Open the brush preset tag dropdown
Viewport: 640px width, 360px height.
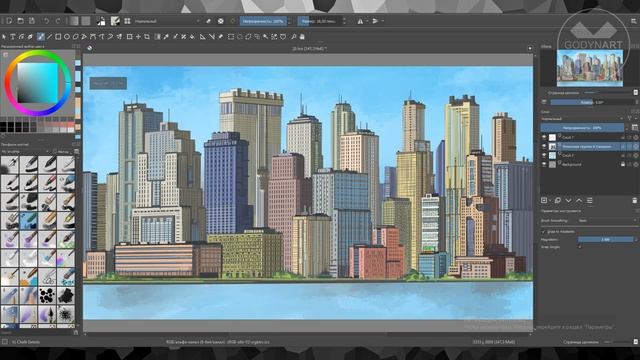point(25,151)
